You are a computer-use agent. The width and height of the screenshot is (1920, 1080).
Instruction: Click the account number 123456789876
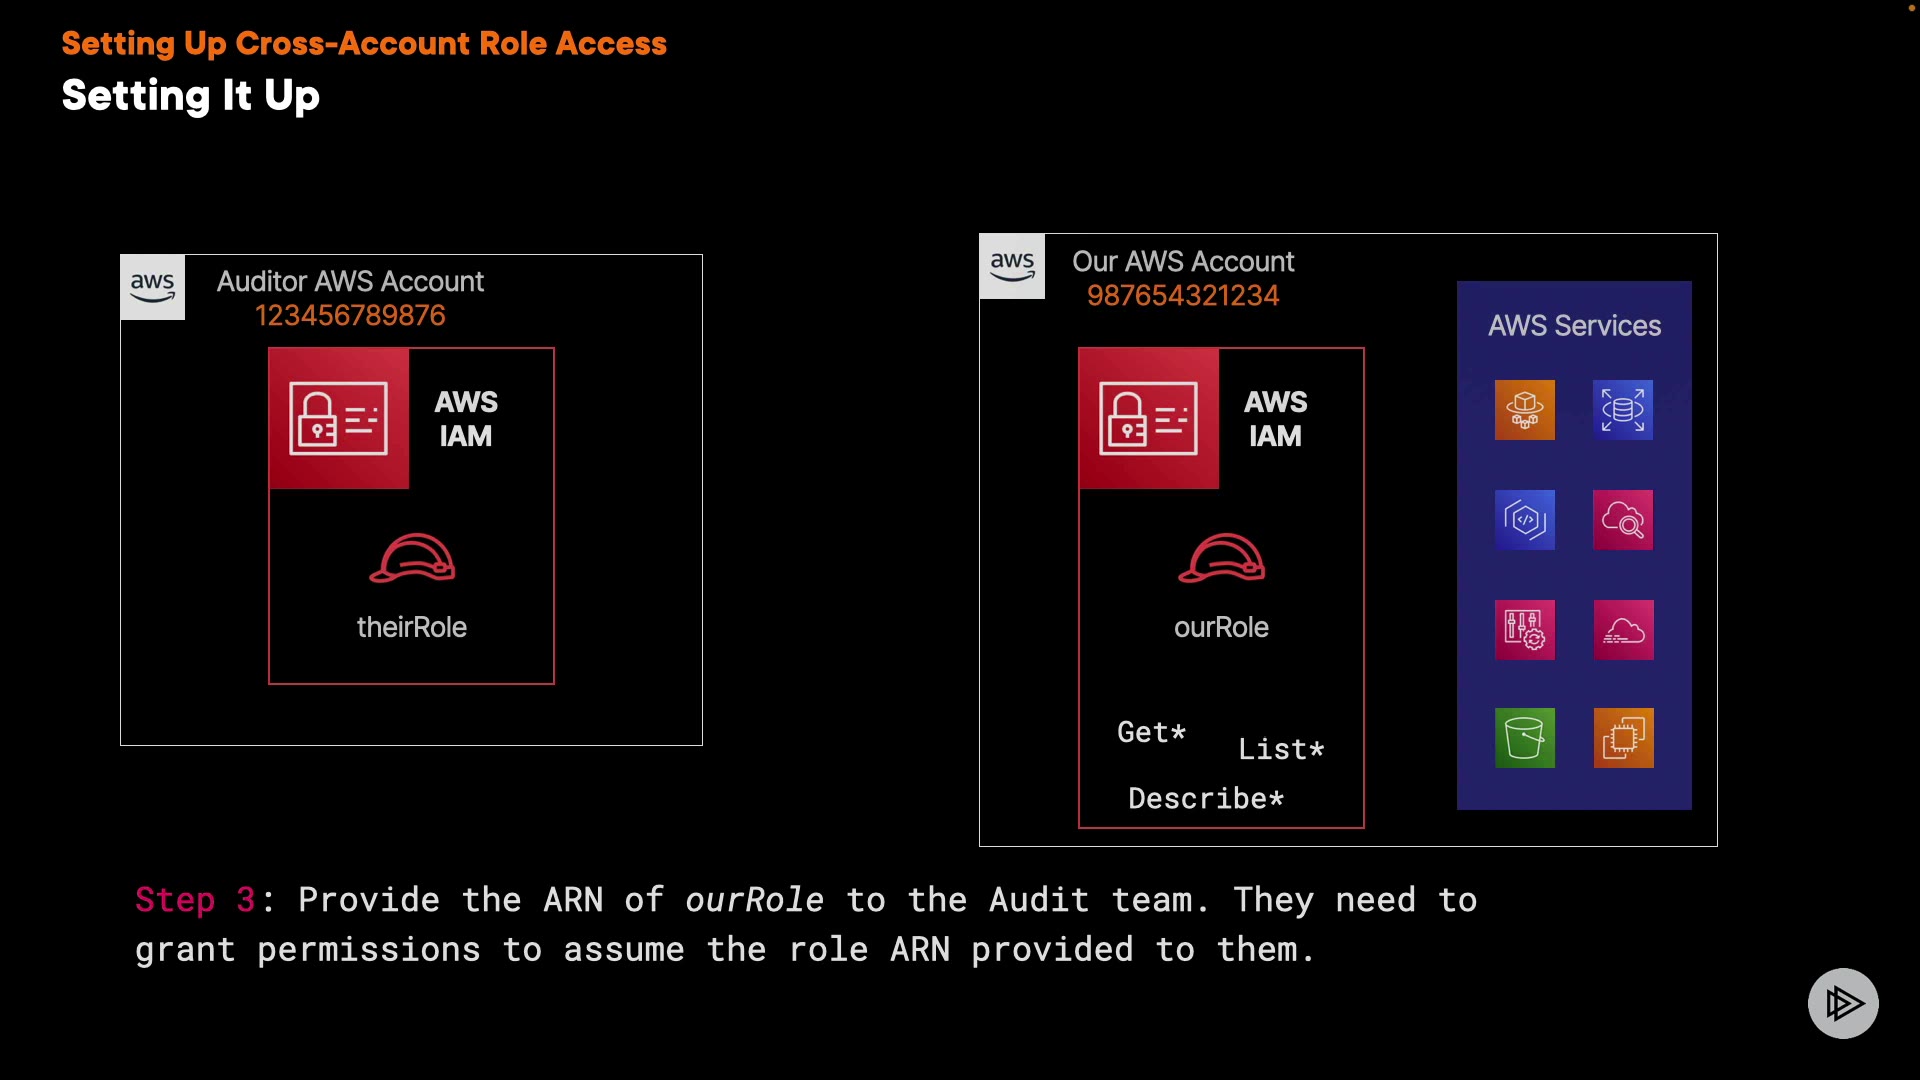pos(350,316)
